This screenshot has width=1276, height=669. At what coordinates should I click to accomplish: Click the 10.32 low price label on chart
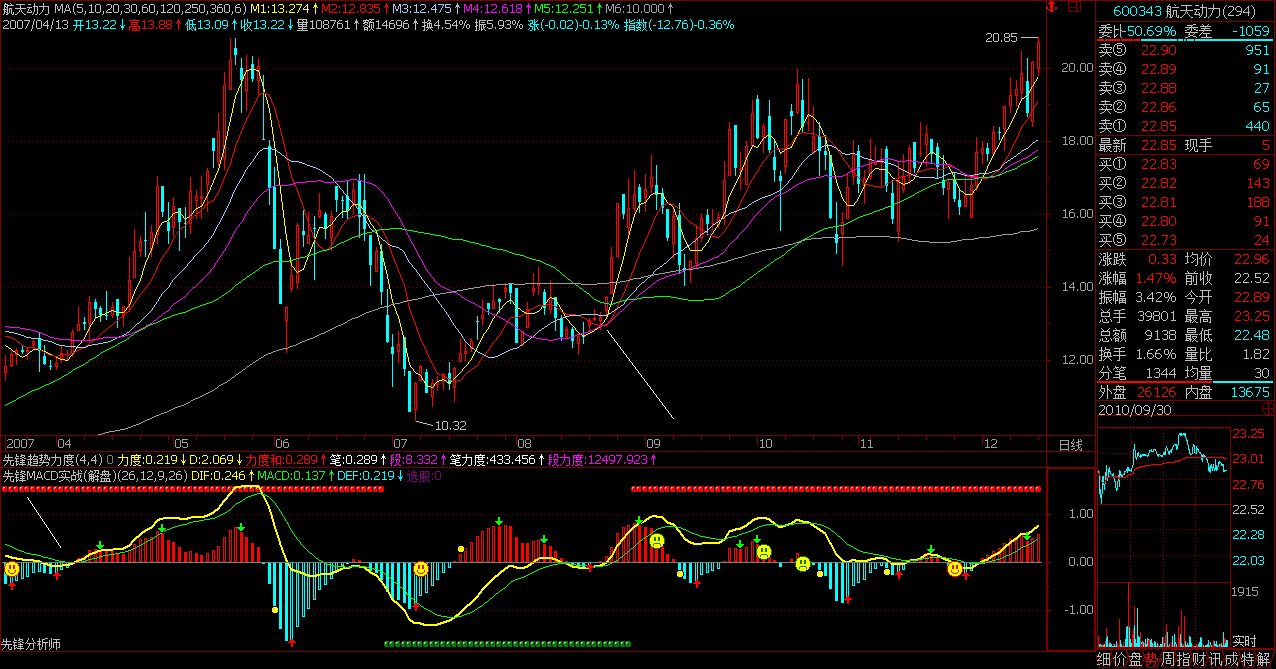[x=451, y=425]
